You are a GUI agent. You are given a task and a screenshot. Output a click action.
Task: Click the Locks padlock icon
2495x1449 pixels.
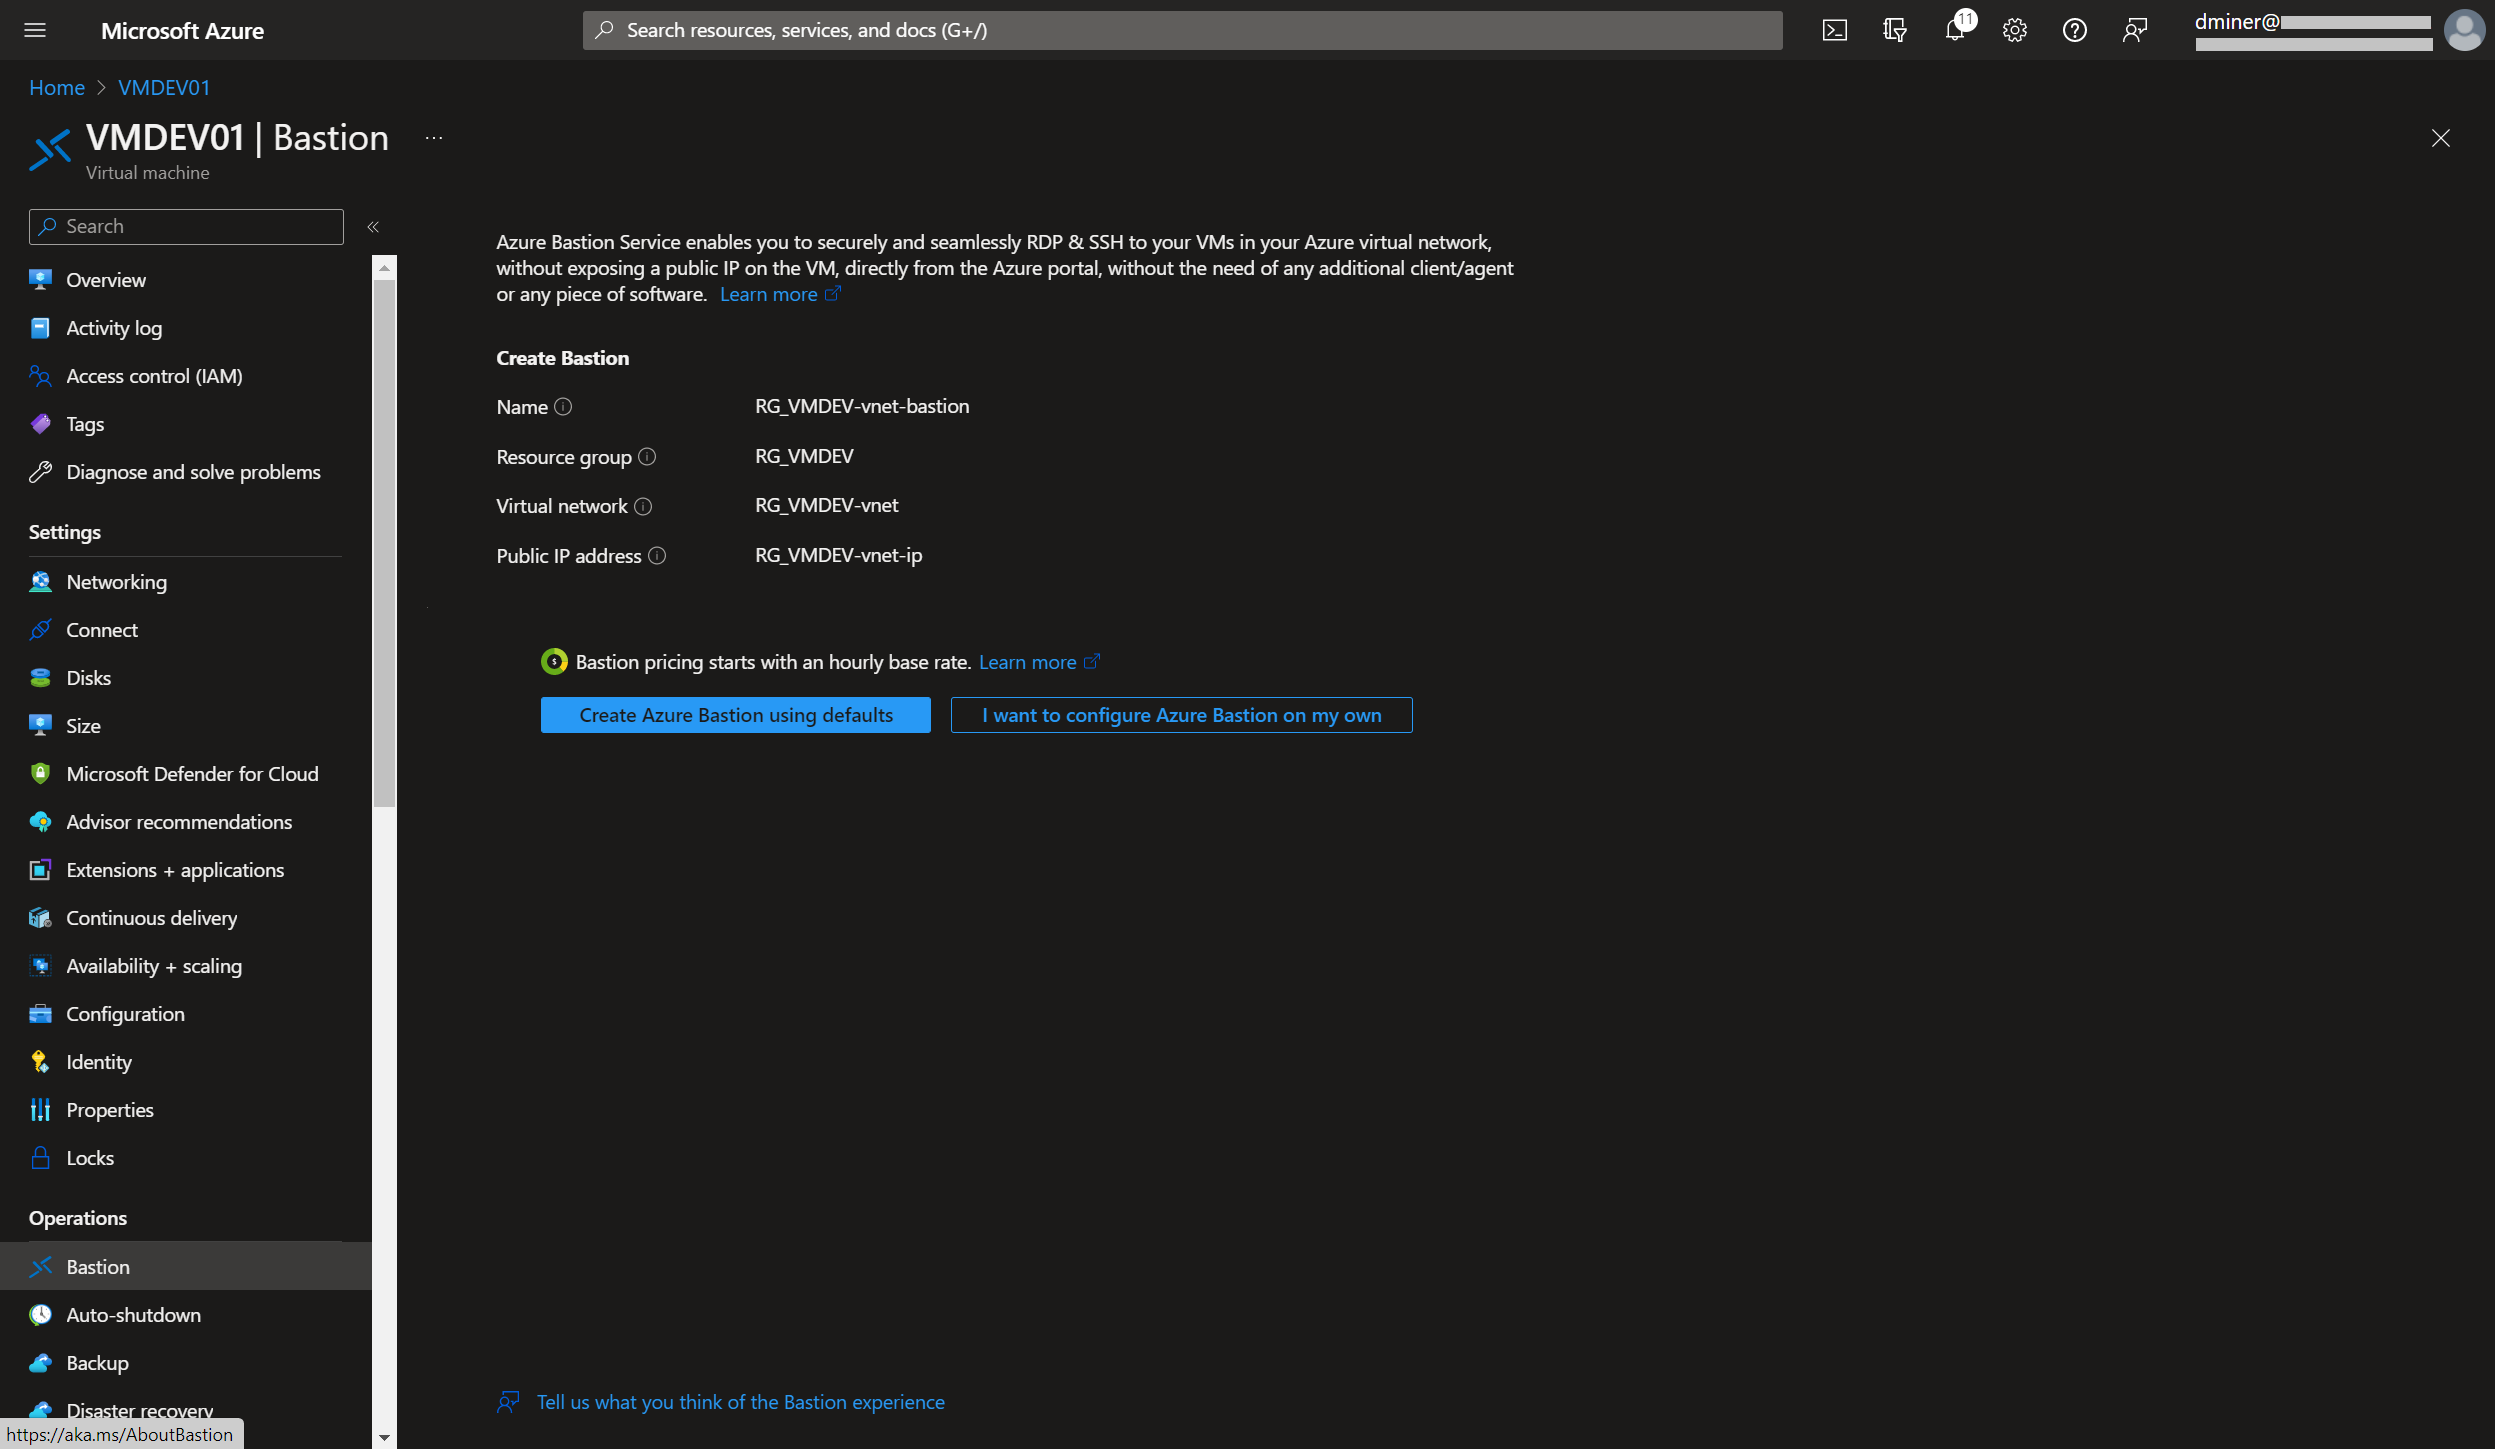tap(40, 1158)
